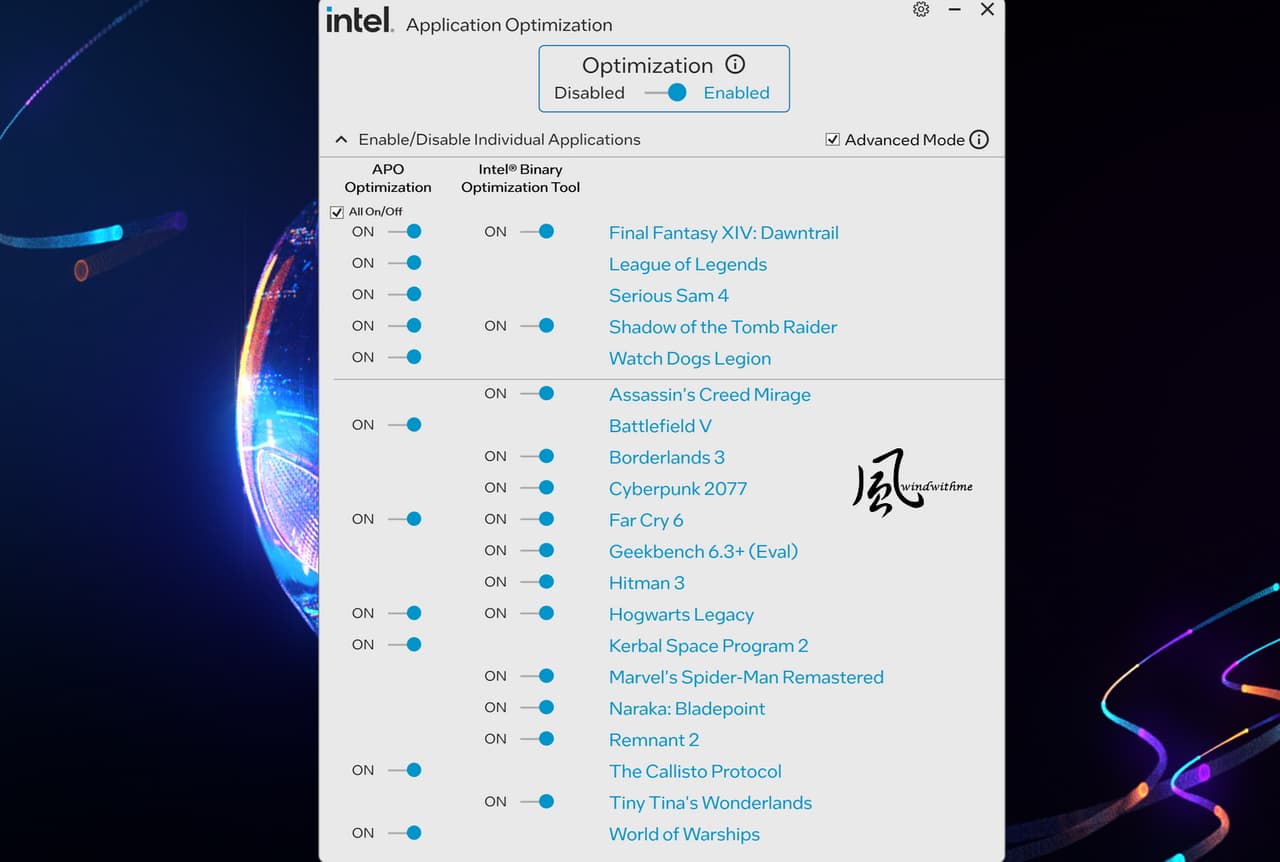The height and width of the screenshot is (862, 1280).
Task: Switch off APO for Battlefield V
Action: [x=405, y=425]
